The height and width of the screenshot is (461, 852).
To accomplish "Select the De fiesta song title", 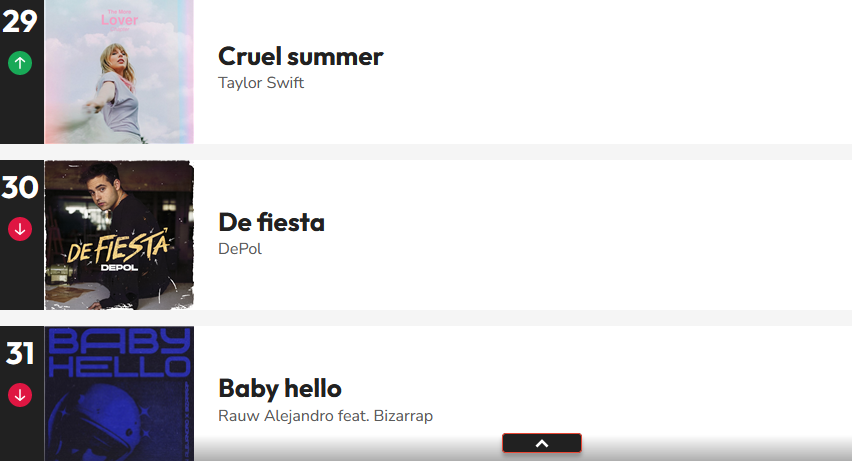I will (271, 222).
